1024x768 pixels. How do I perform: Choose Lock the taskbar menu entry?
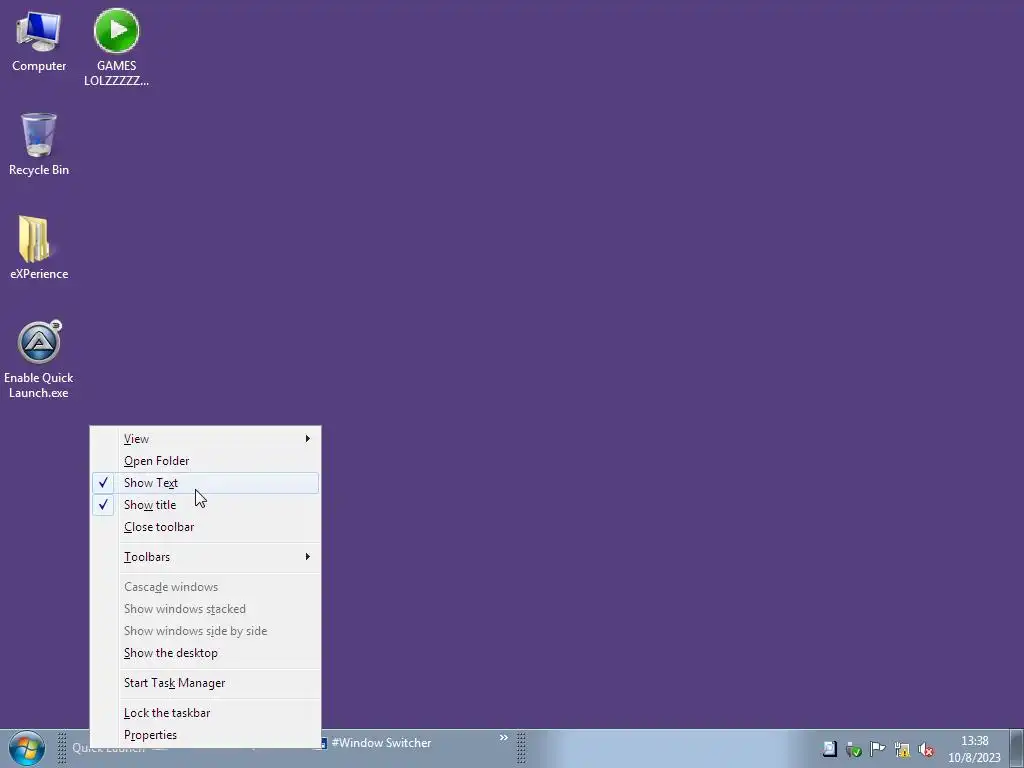(x=205, y=713)
